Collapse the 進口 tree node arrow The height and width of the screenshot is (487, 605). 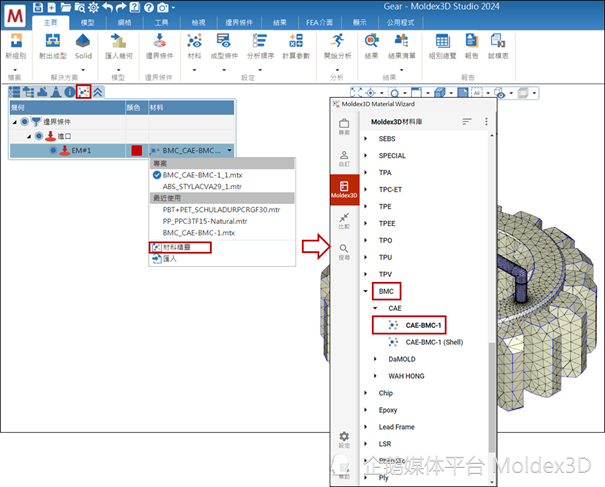[29, 137]
